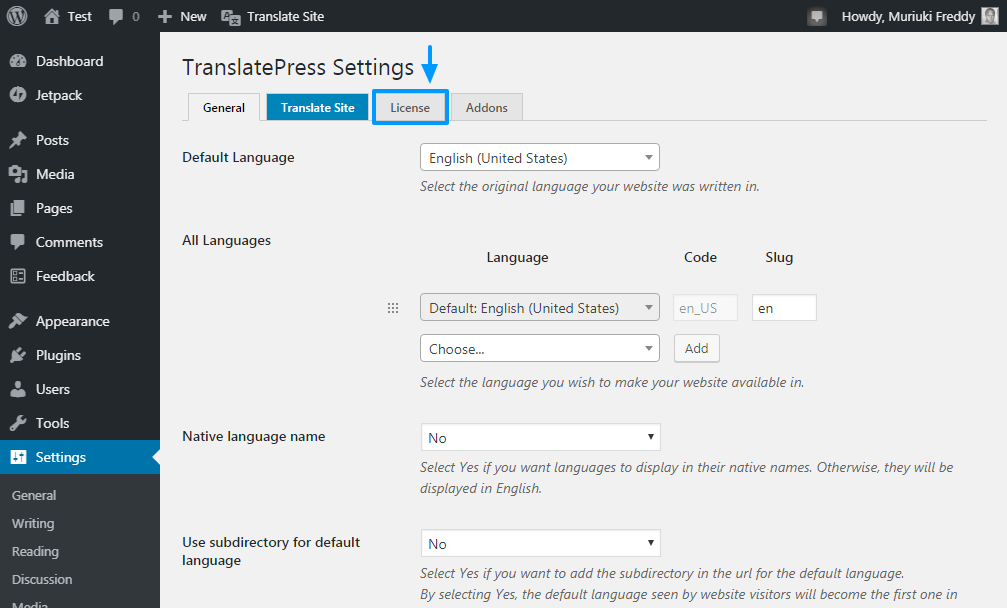Click the Posts pin icon

[x=18, y=140]
